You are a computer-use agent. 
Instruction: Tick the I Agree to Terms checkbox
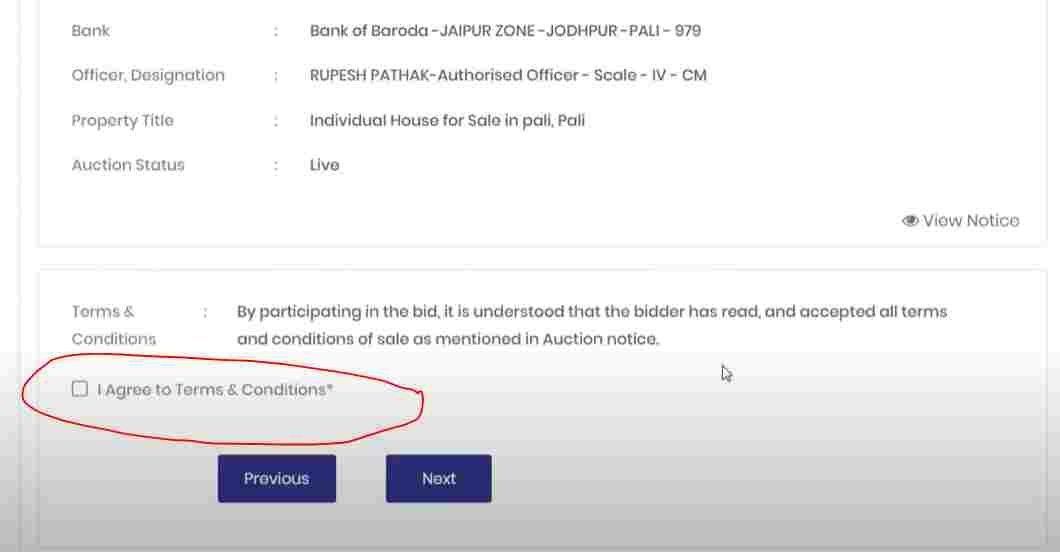tap(80, 389)
